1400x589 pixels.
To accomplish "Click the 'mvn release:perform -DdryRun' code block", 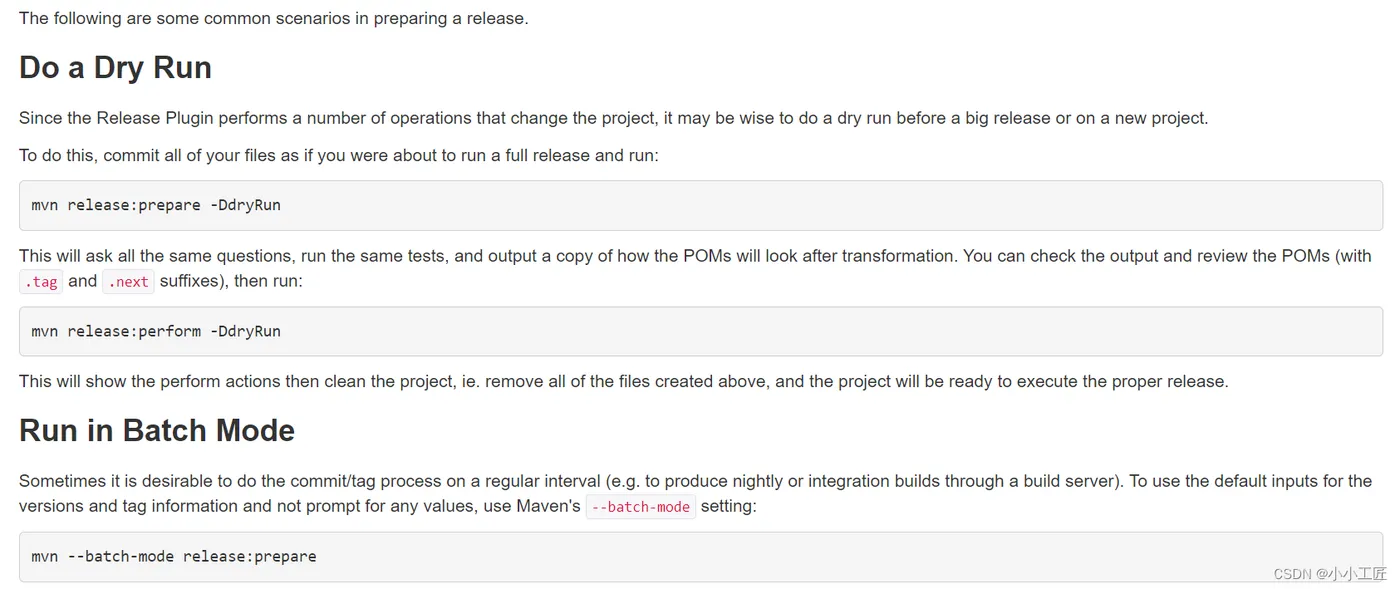I will click(701, 331).
